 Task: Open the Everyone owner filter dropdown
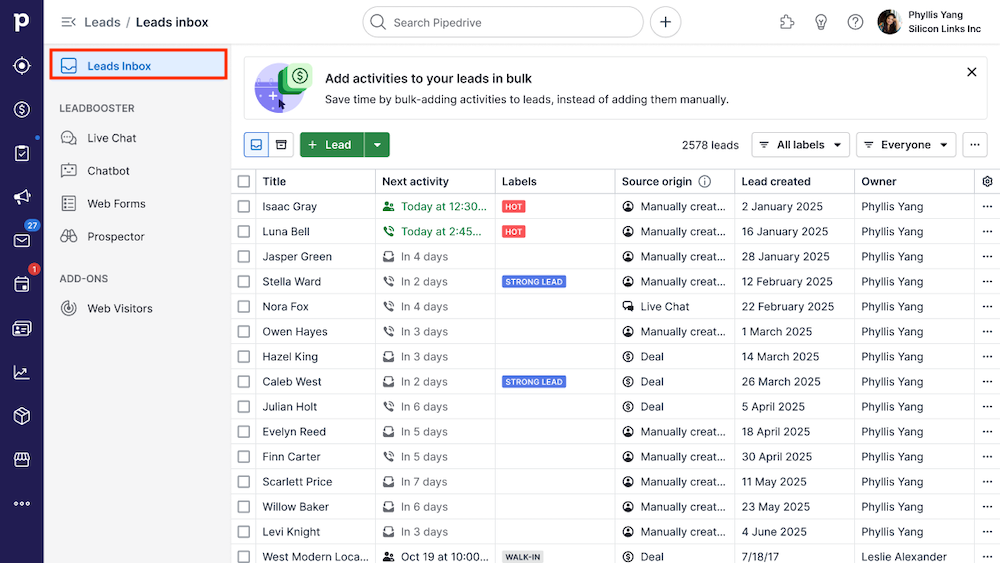pyautogui.click(x=905, y=145)
